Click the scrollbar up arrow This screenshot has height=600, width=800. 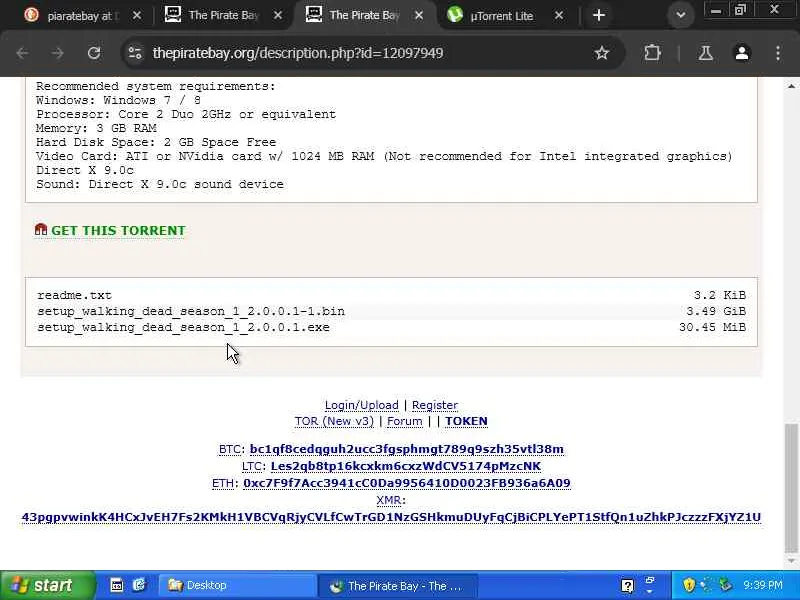tap(791, 86)
